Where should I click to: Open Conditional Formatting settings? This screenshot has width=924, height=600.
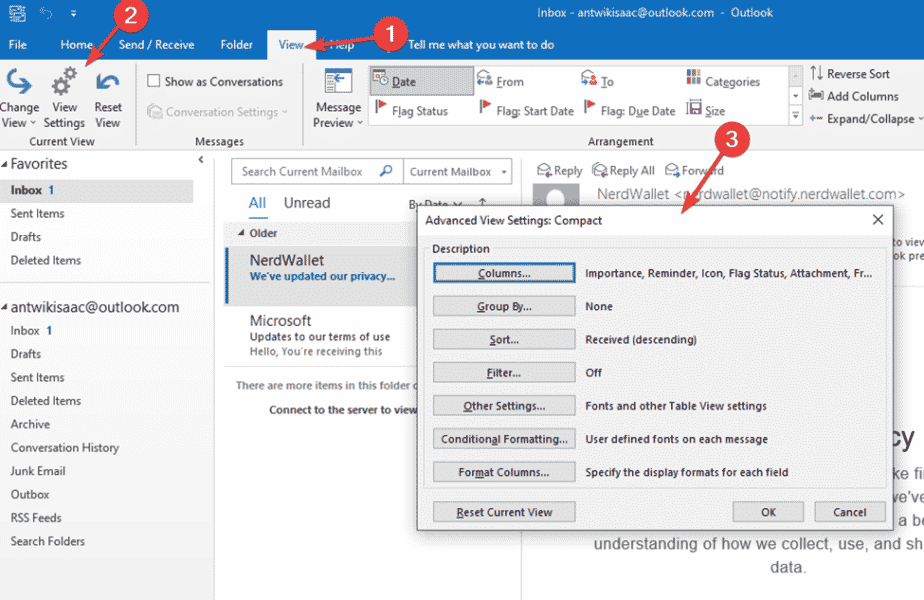(x=503, y=441)
